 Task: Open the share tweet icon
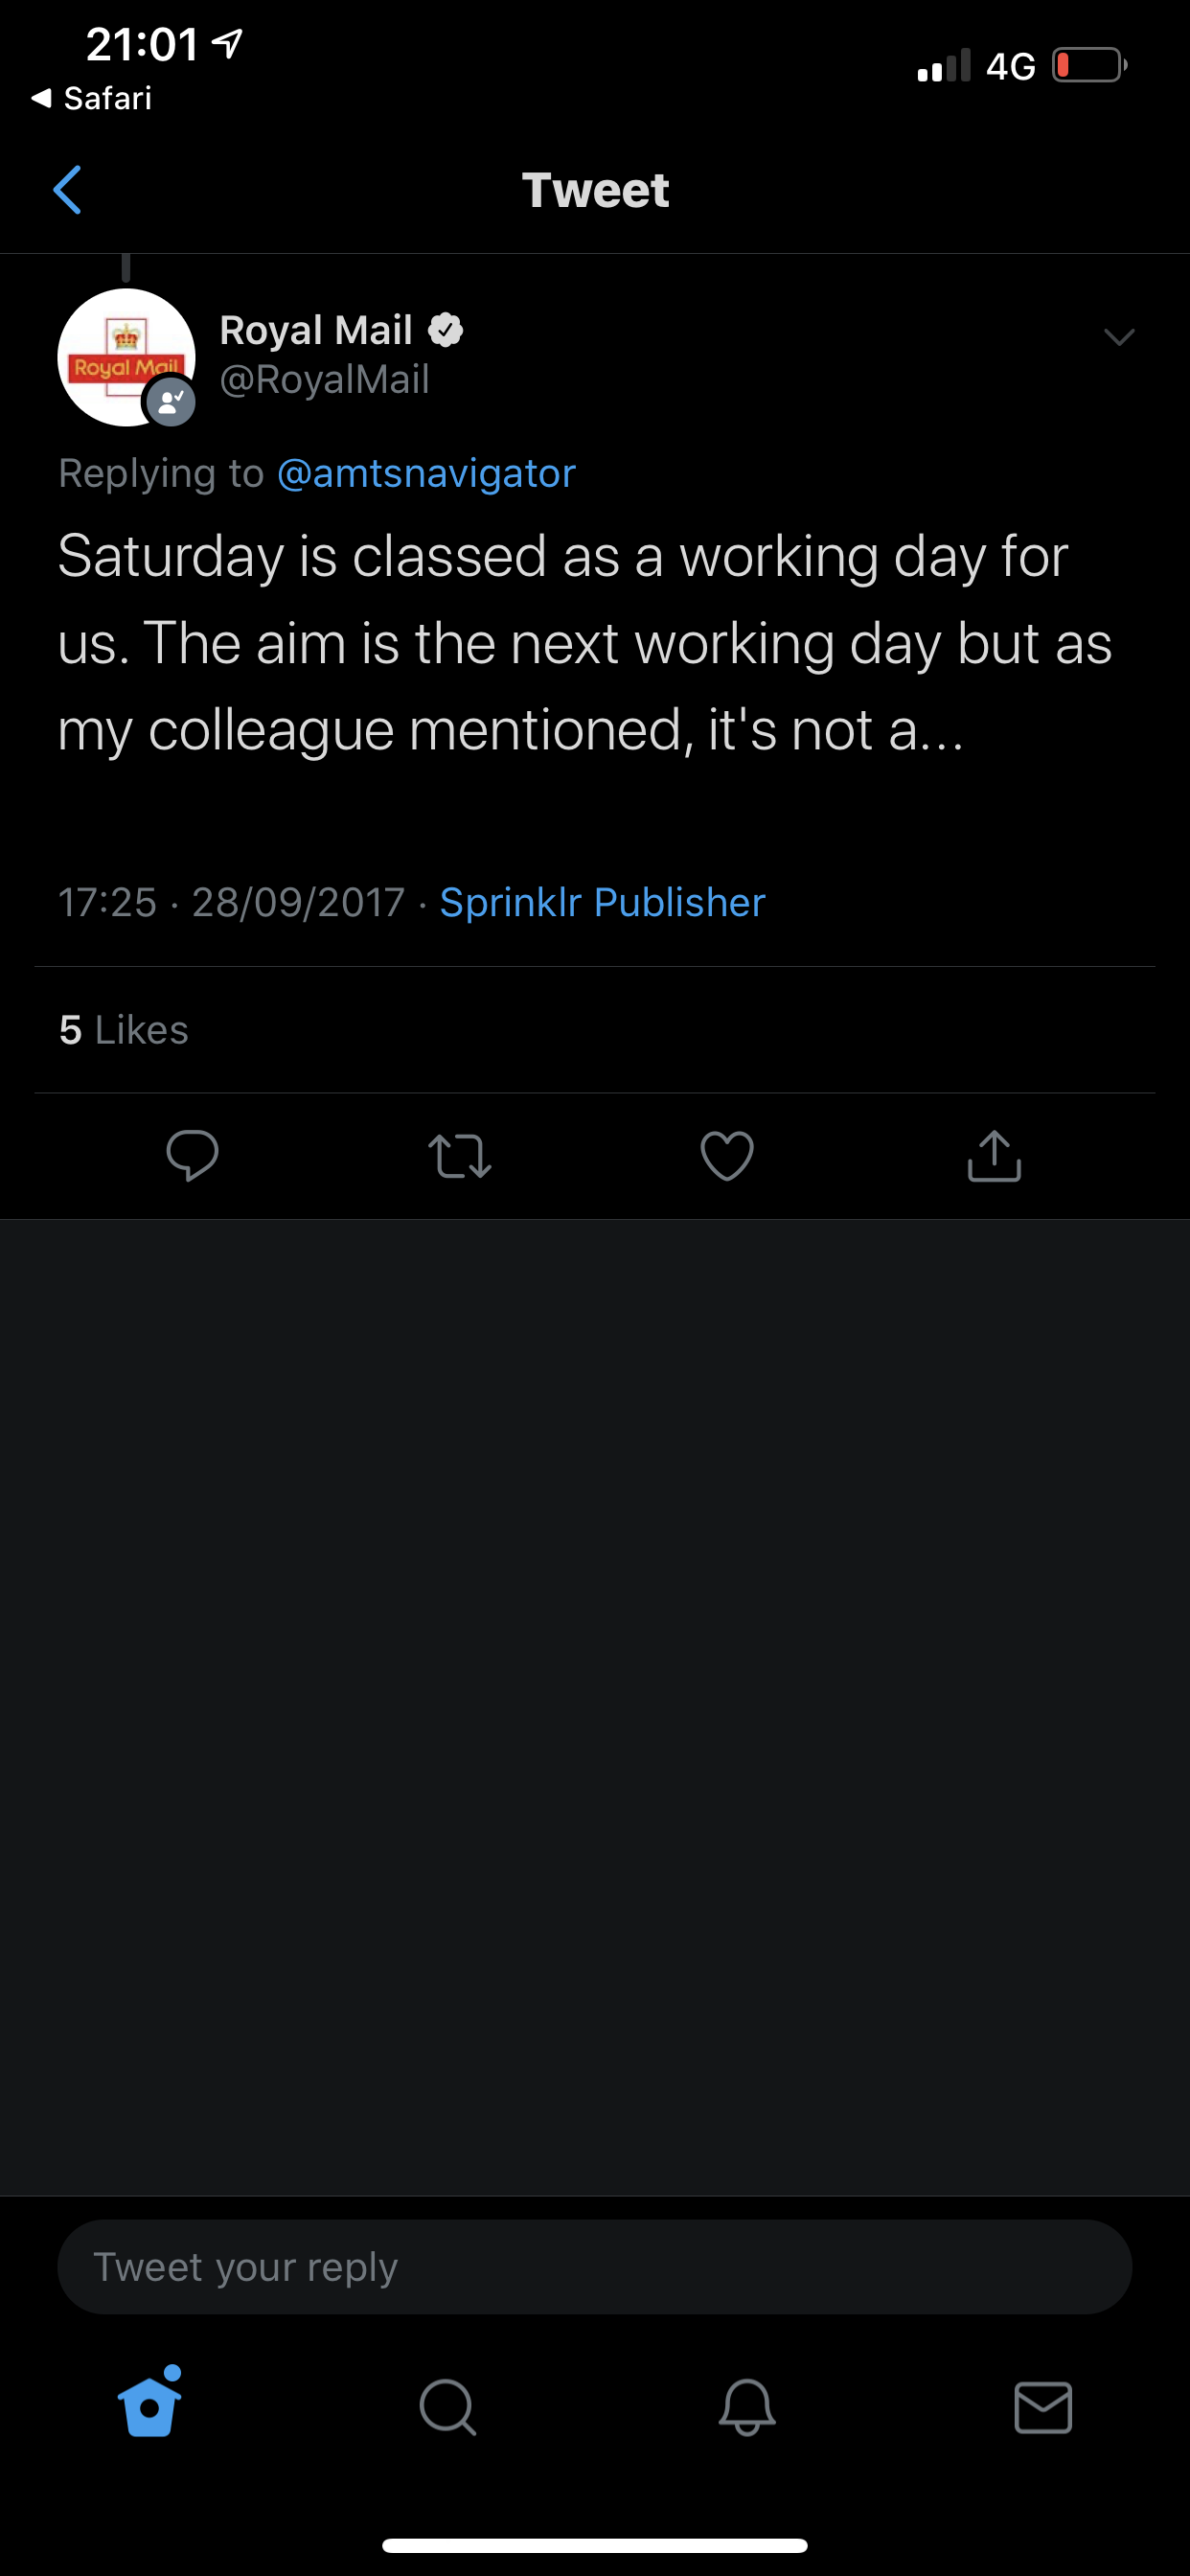click(x=994, y=1156)
